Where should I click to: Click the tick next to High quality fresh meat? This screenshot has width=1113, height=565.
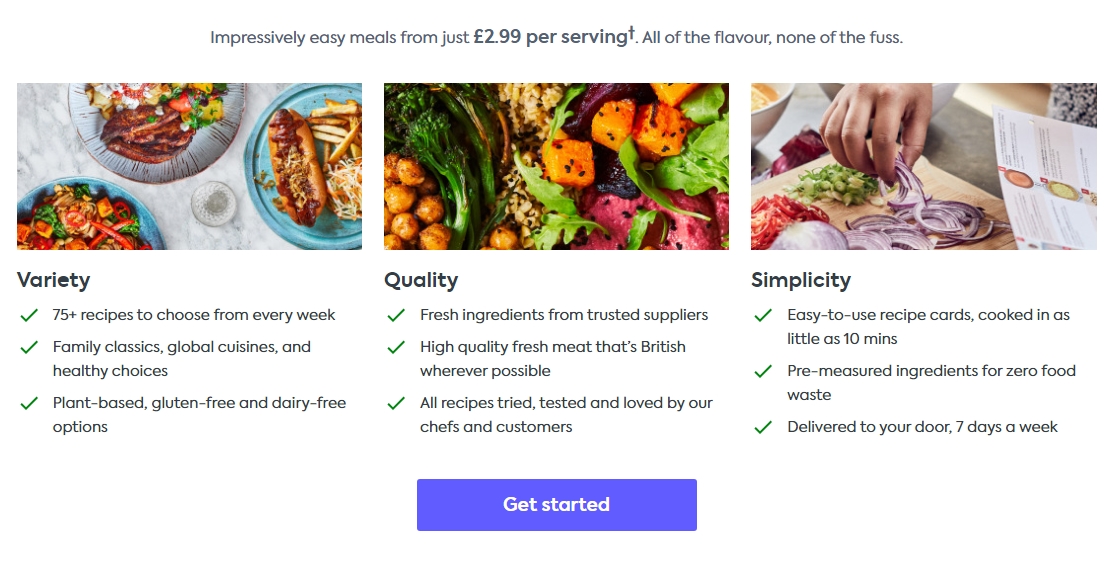point(396,347)
